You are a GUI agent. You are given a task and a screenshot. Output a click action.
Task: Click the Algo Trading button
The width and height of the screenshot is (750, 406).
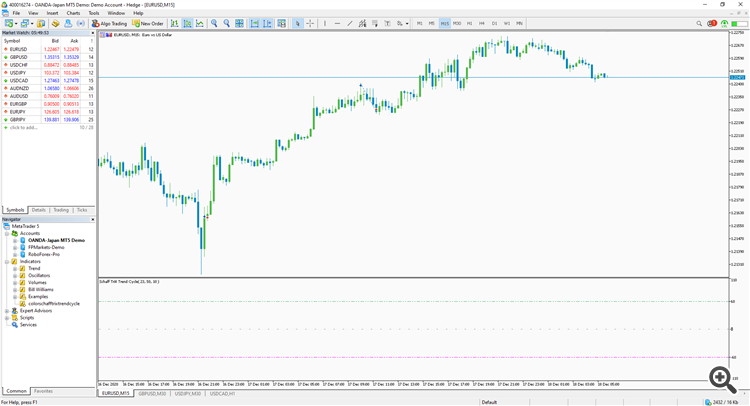click(110, 23)
